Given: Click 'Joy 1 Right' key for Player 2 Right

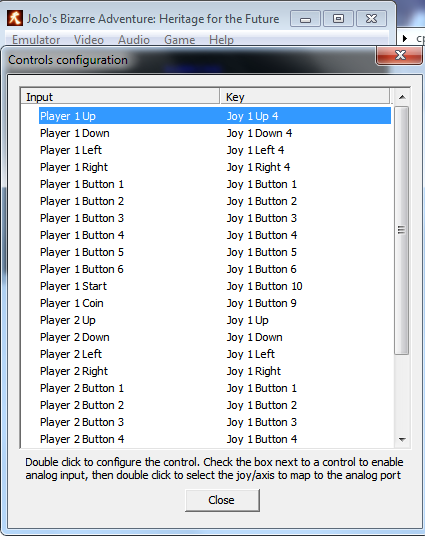Looking at the screenshot, I should coord(254,371).
